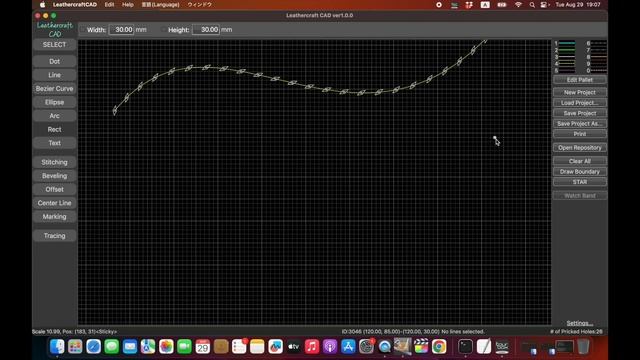Click the Clear All button
Viewport: 640px width, 360px height.
tap(580, 161)
